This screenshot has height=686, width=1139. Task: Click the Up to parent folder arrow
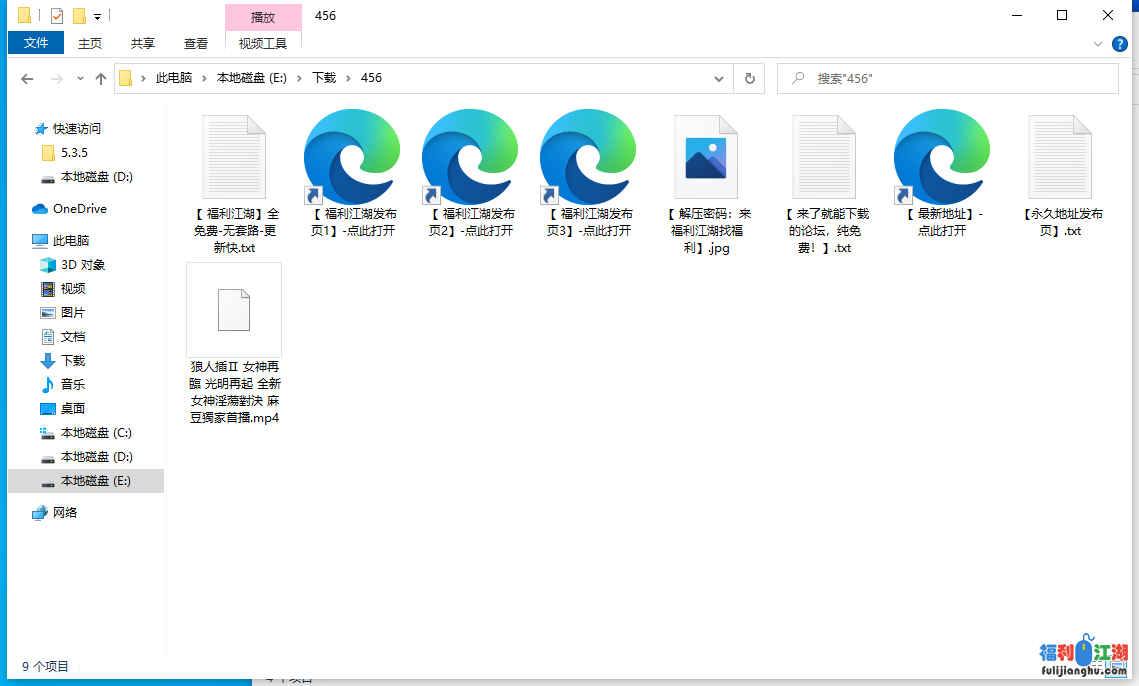point(100,78)
